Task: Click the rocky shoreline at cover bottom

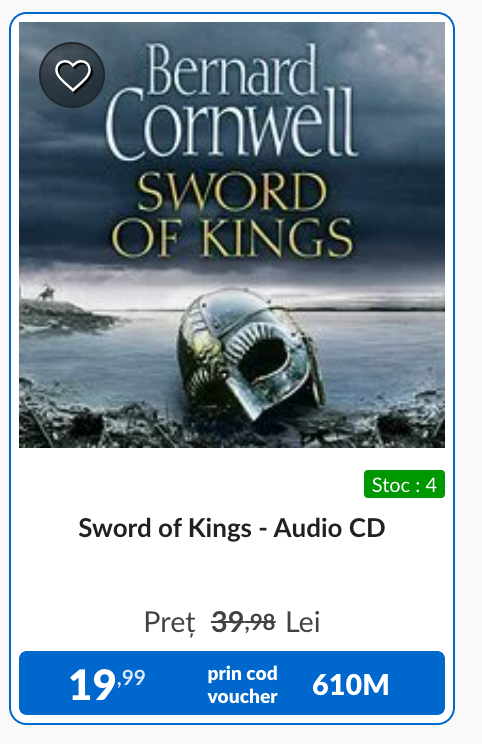Action: coord(232,425)
